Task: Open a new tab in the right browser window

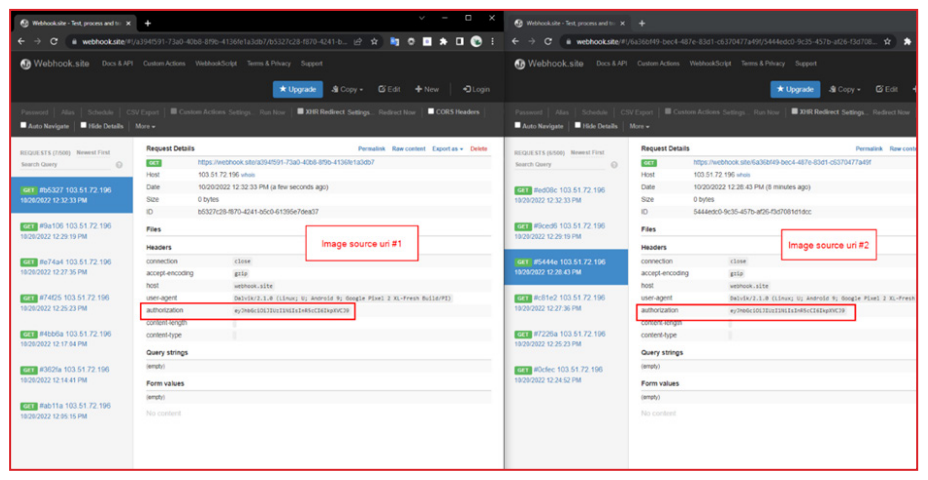Action: pyautogui.click(x=642, y=23)
